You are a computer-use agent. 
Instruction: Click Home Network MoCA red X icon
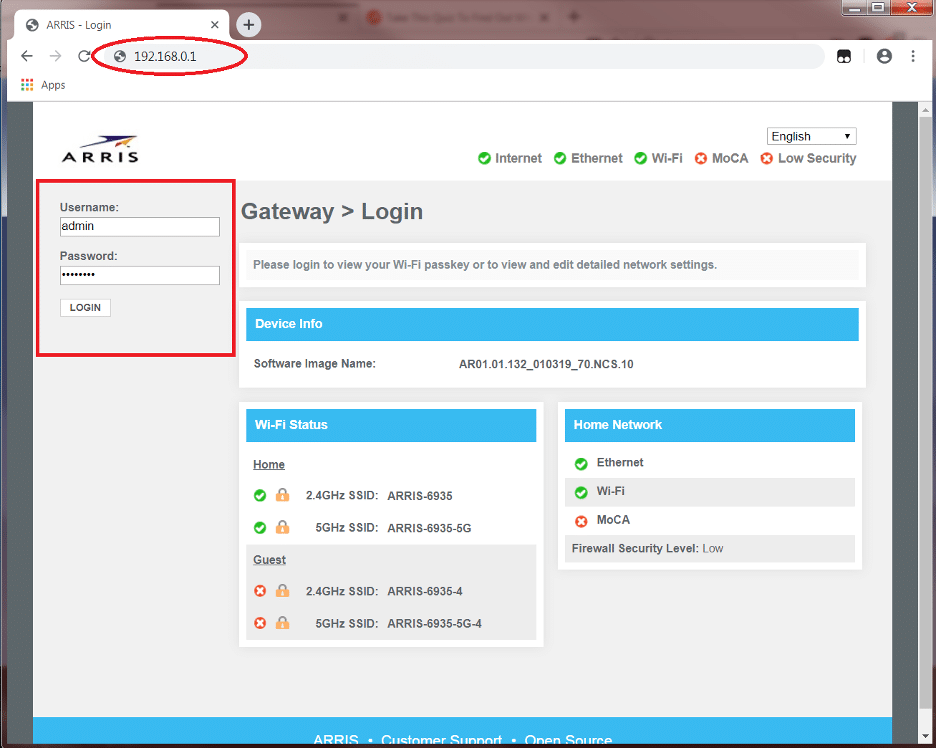(581, 521)
